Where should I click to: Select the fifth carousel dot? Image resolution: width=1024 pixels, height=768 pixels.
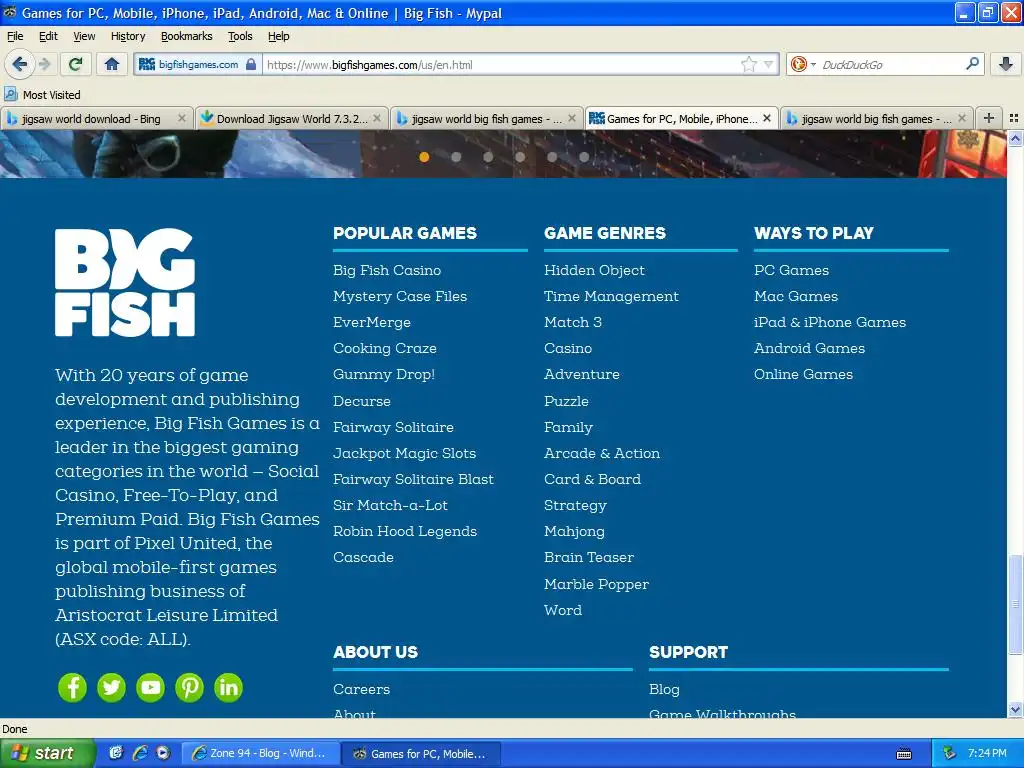point(552,157)
